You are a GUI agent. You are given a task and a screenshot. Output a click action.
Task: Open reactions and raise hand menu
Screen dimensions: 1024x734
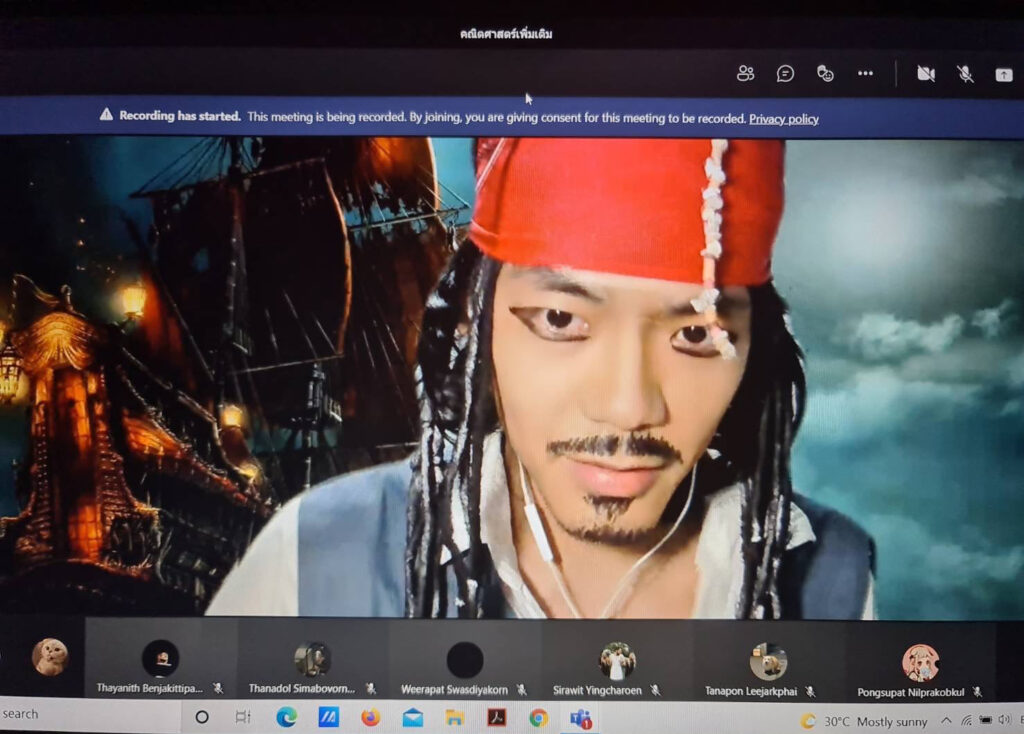(x=825, y=73)
